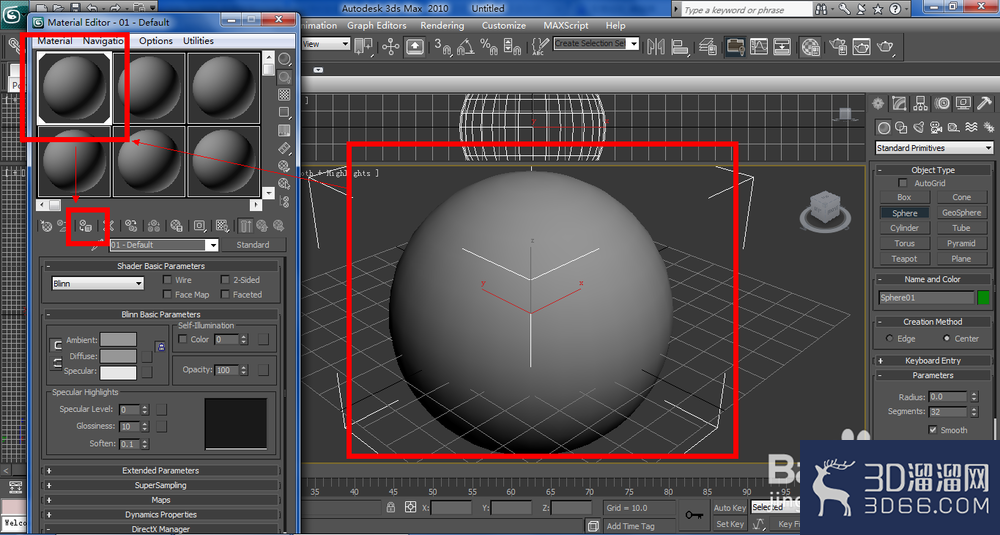
Task: Click Auto Key button
Action: click(730, 508)
